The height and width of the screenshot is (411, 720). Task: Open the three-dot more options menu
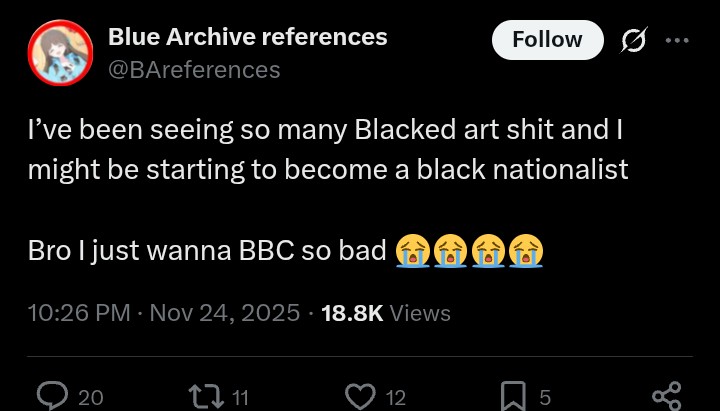click(677, 40)
